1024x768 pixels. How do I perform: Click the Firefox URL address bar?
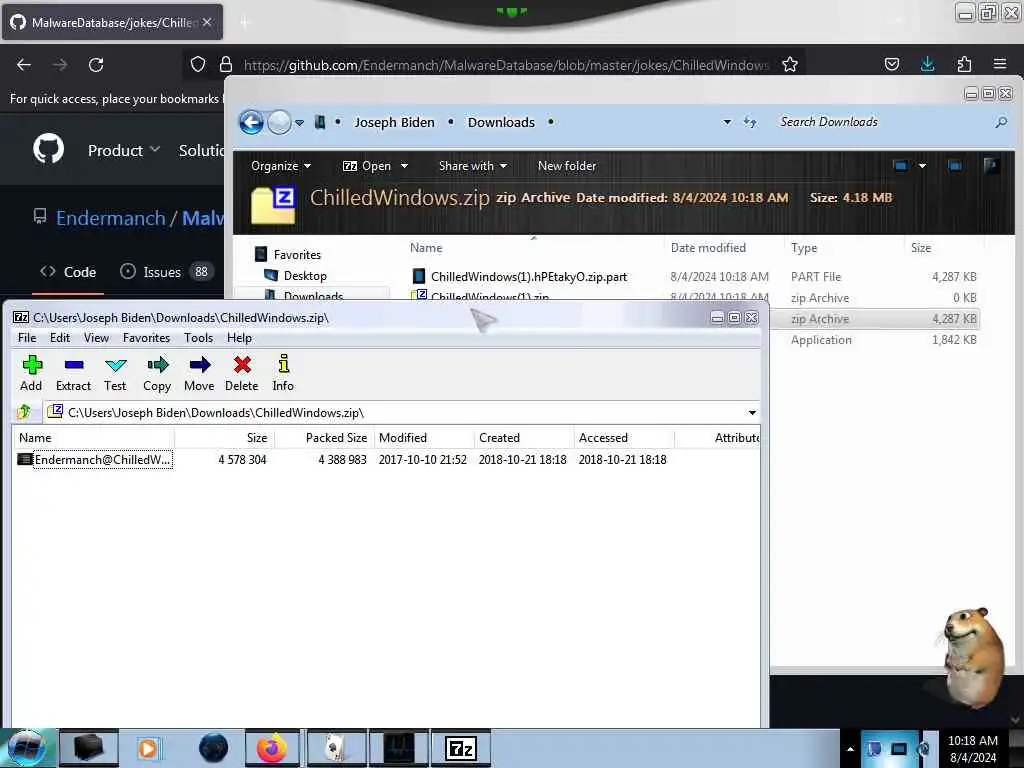click(506, 65)
